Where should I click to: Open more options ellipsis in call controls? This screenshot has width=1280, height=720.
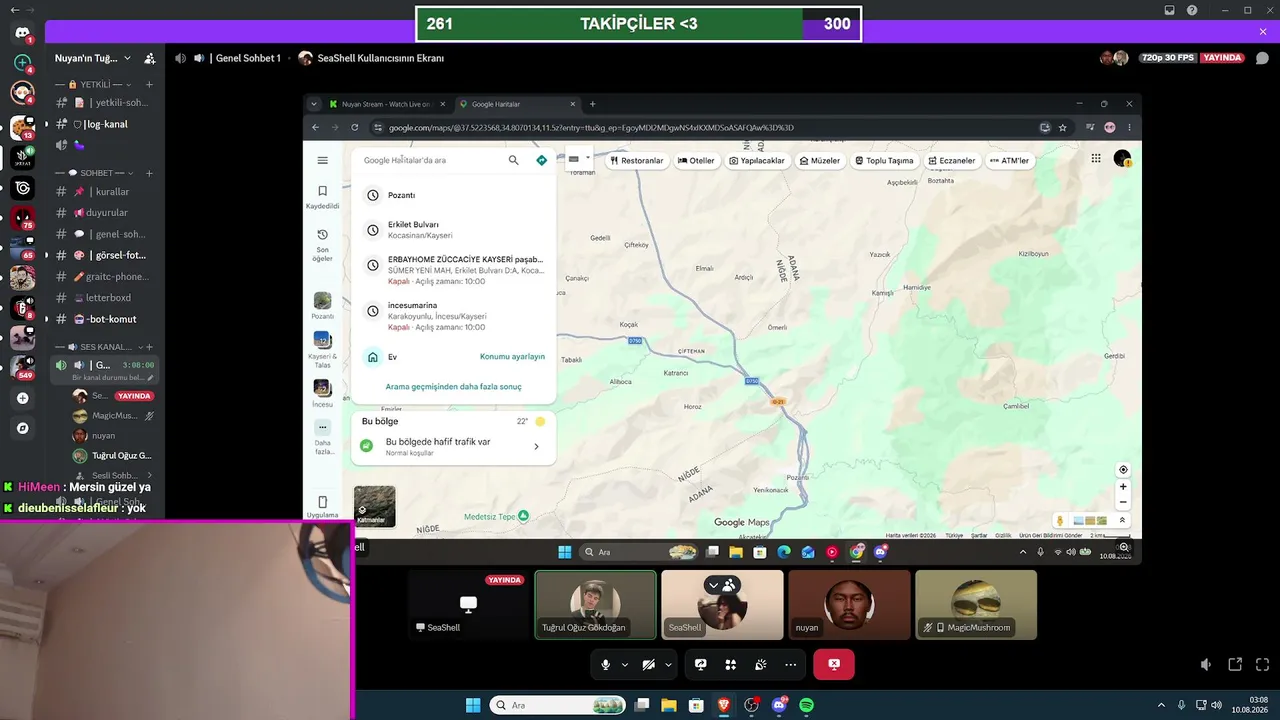point(791,664)
